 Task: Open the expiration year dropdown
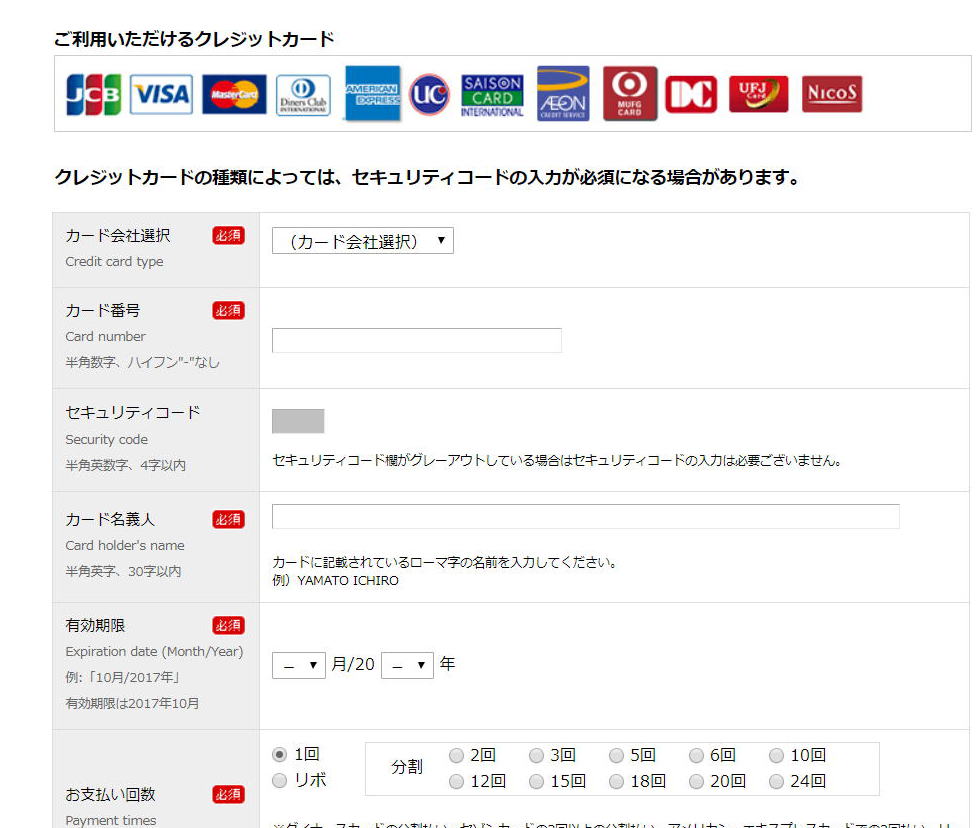click(407, 665)
